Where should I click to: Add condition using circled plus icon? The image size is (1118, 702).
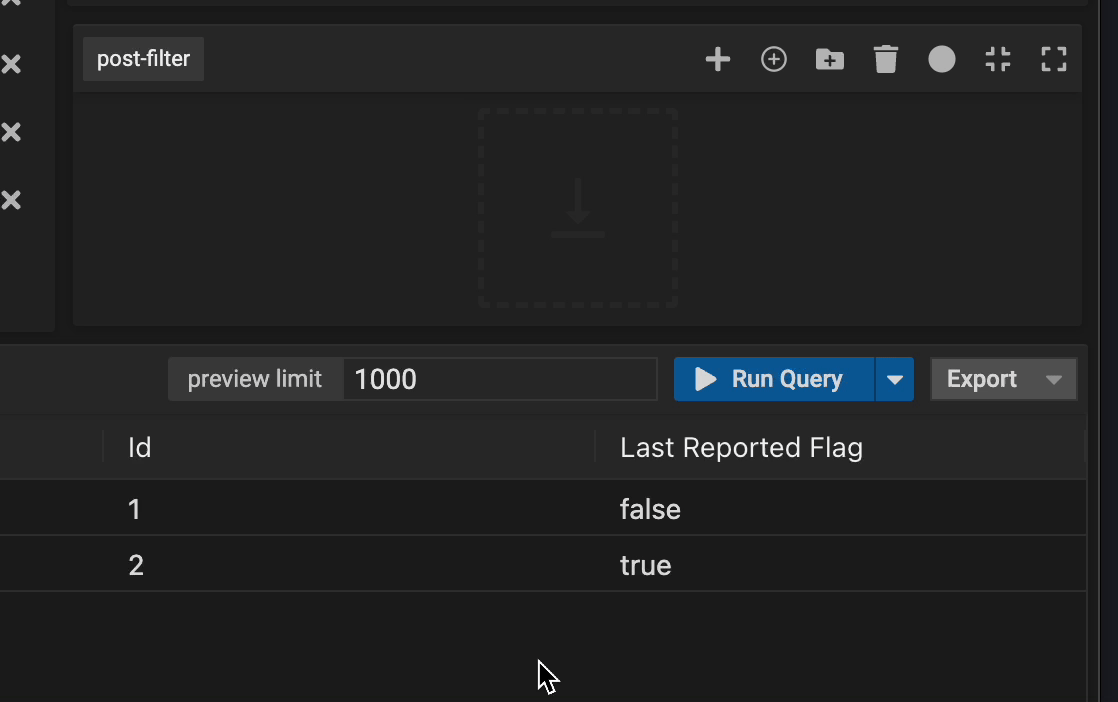pos(774,59)
